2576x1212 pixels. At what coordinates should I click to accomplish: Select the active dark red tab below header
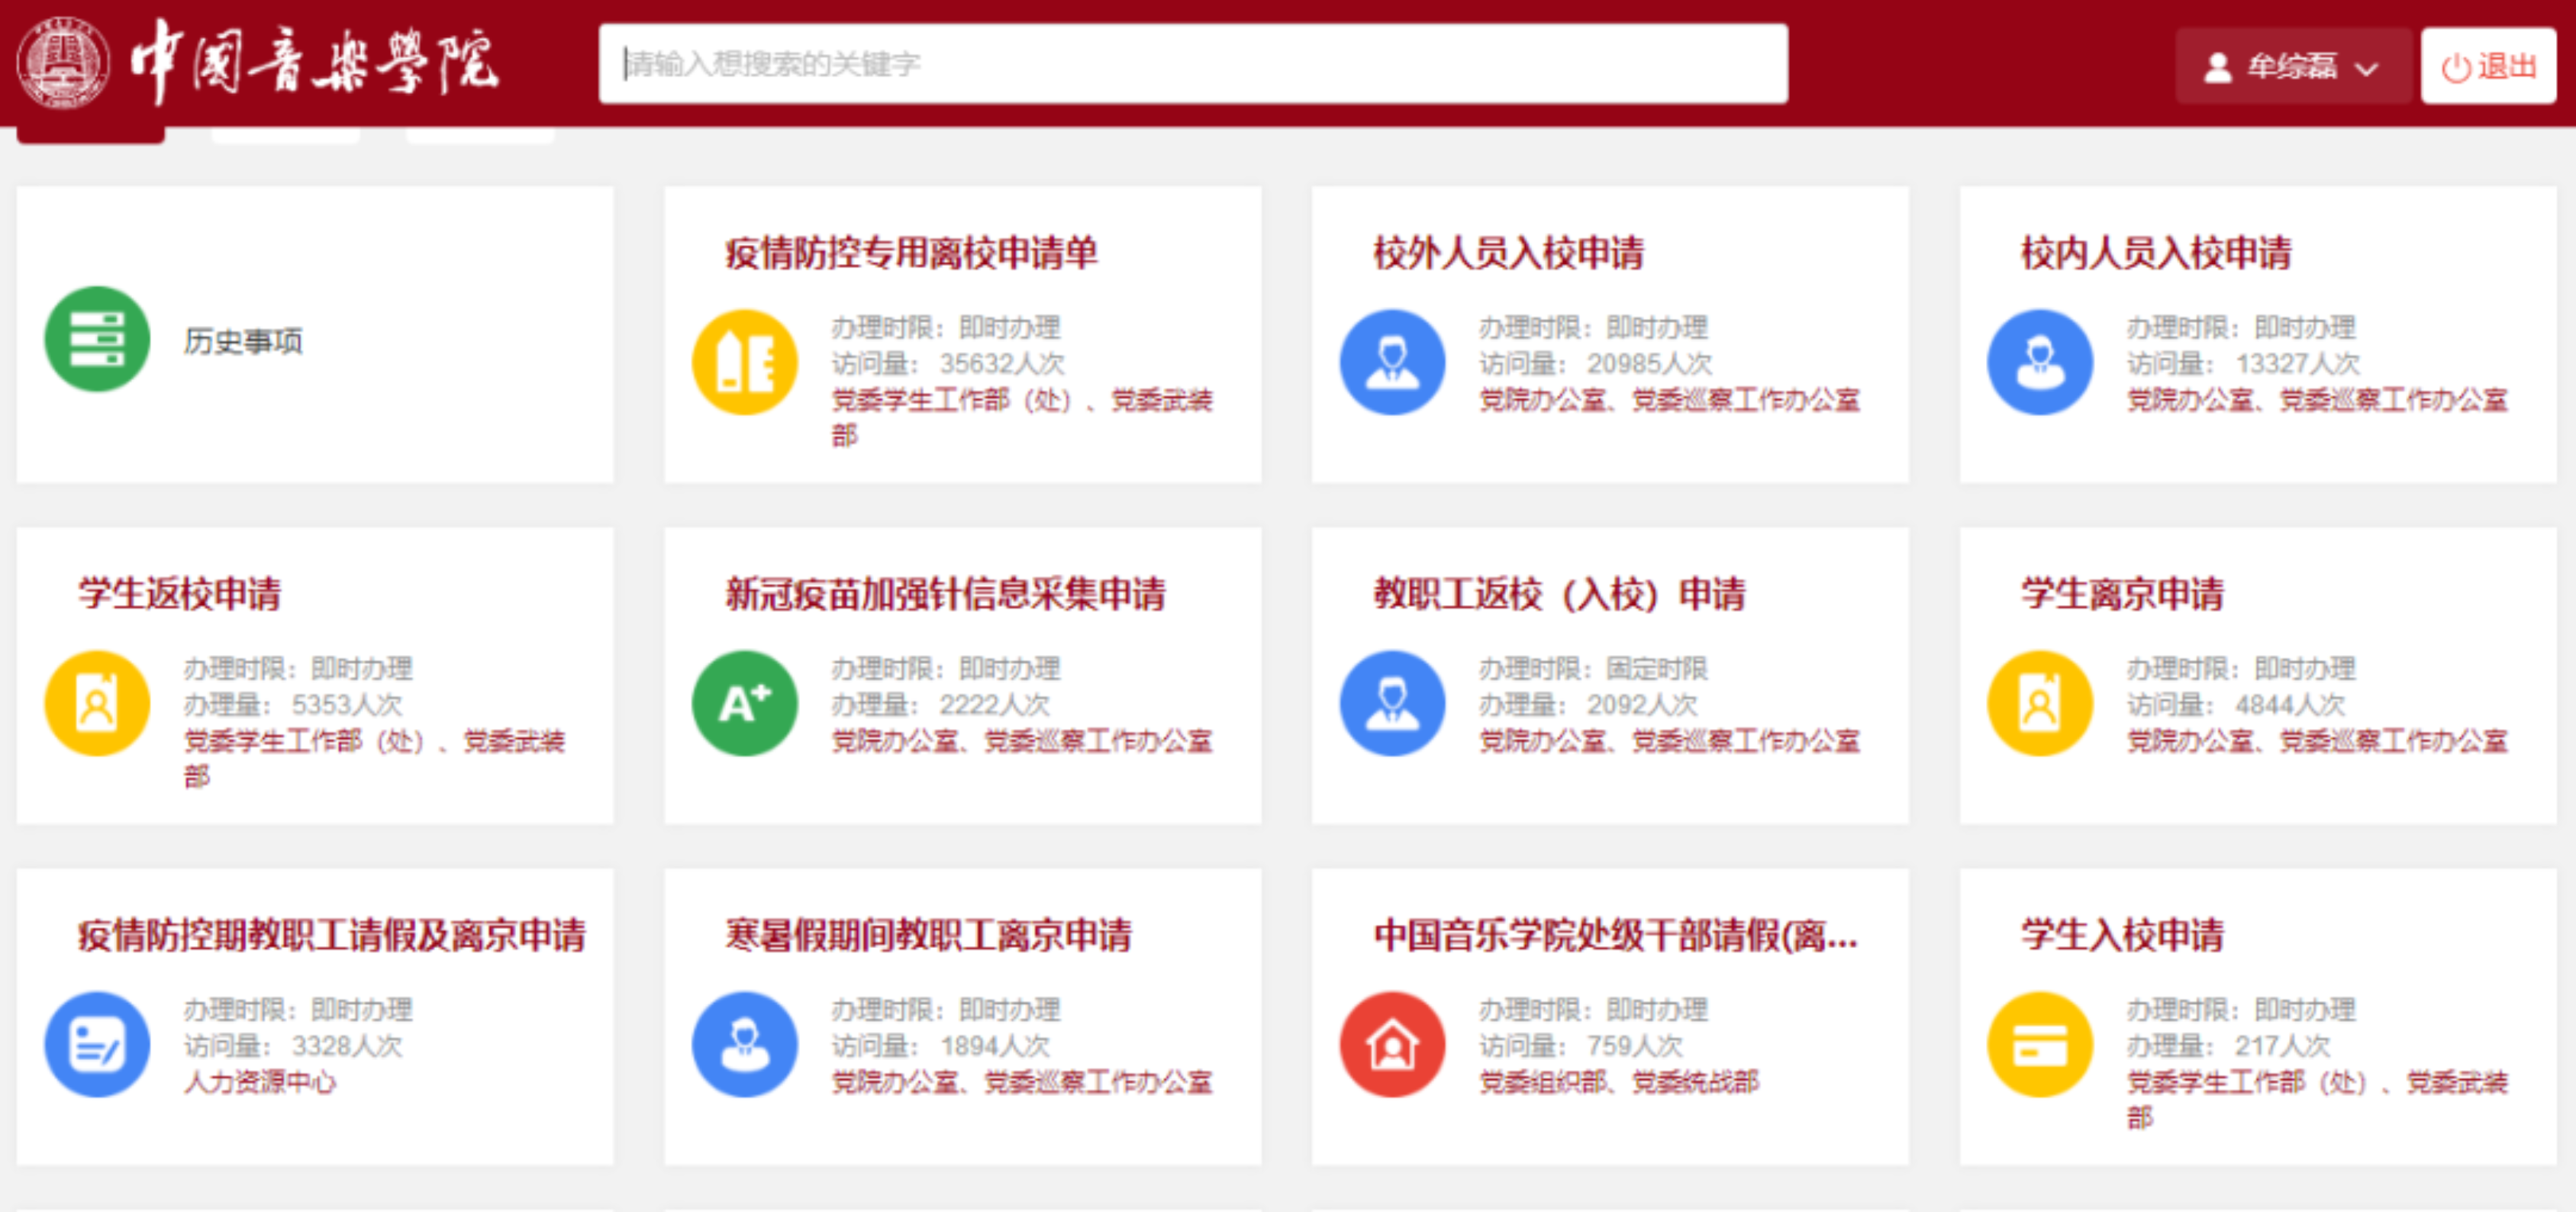pyautogui.click(x=91, y=134)
